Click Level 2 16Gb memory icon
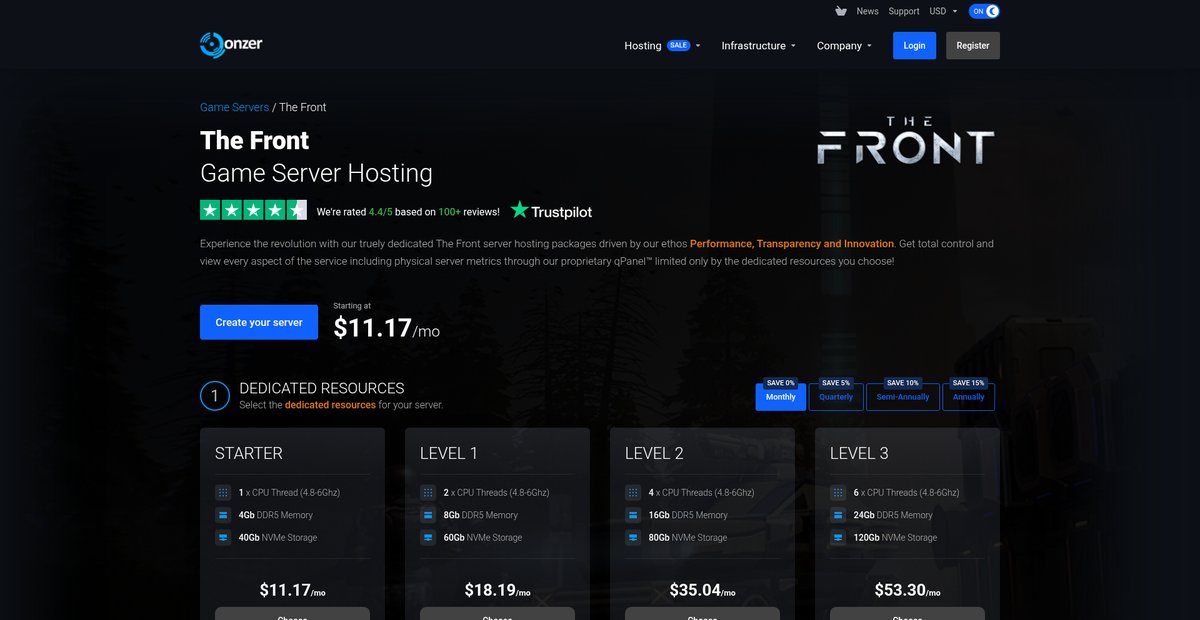Viewport: 1200px width, 620px height. pyautogui.click(x=633, y=515)
